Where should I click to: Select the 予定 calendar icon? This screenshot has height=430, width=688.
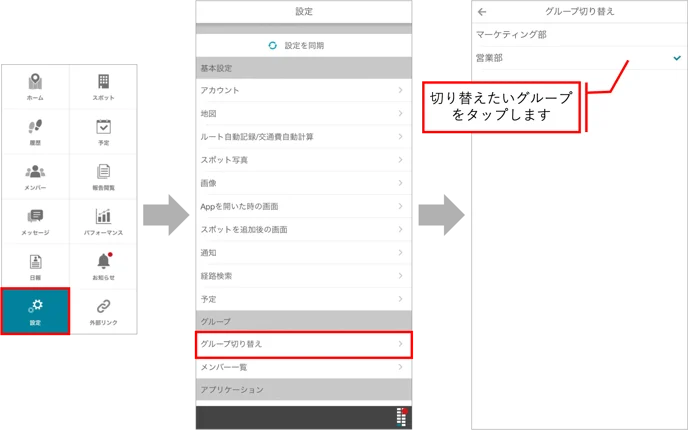coord(103,126)
